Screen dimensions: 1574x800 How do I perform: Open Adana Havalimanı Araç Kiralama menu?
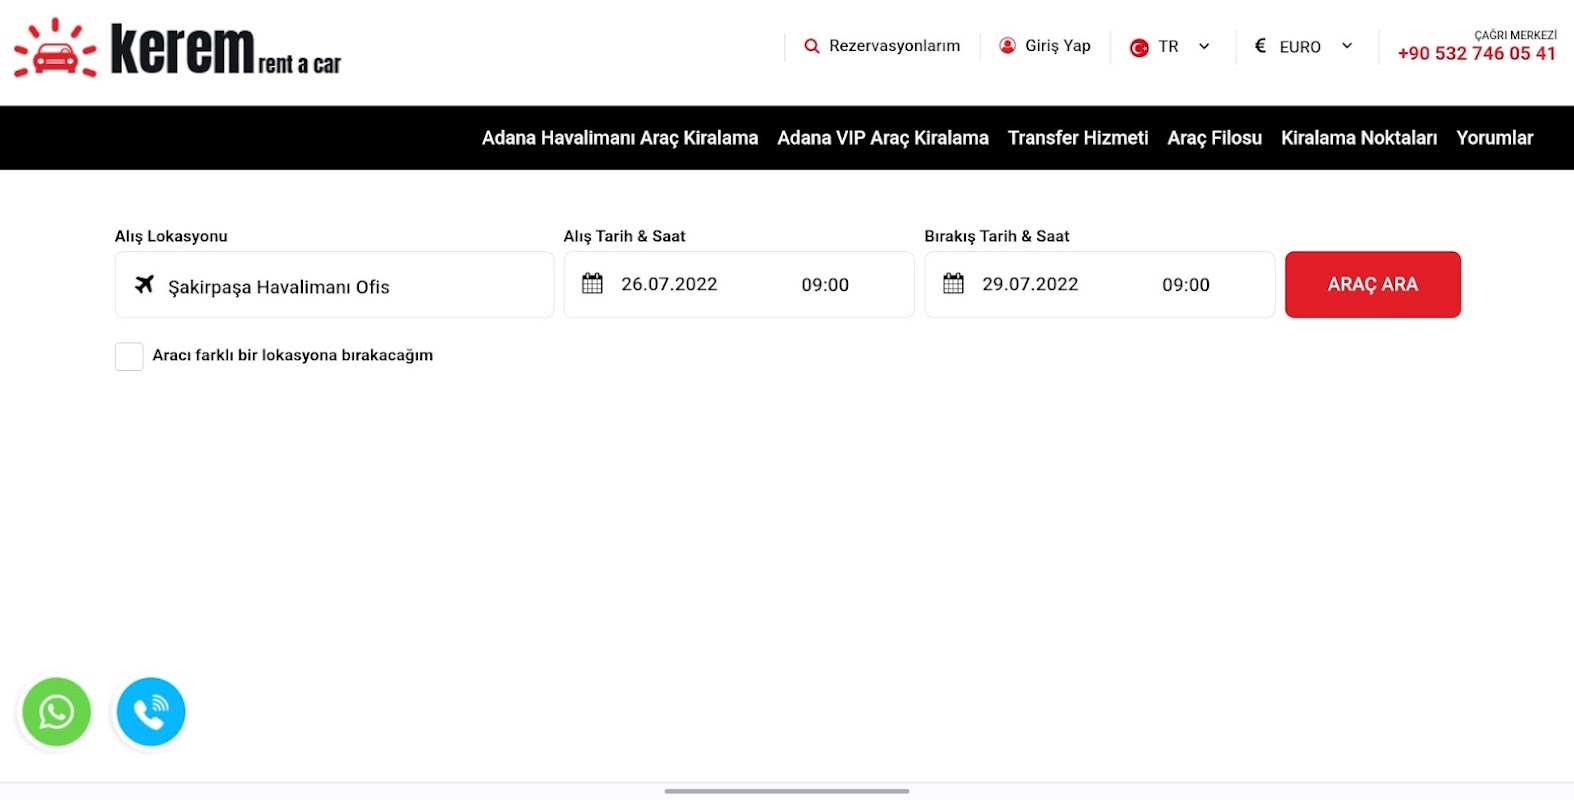[620, 138]
